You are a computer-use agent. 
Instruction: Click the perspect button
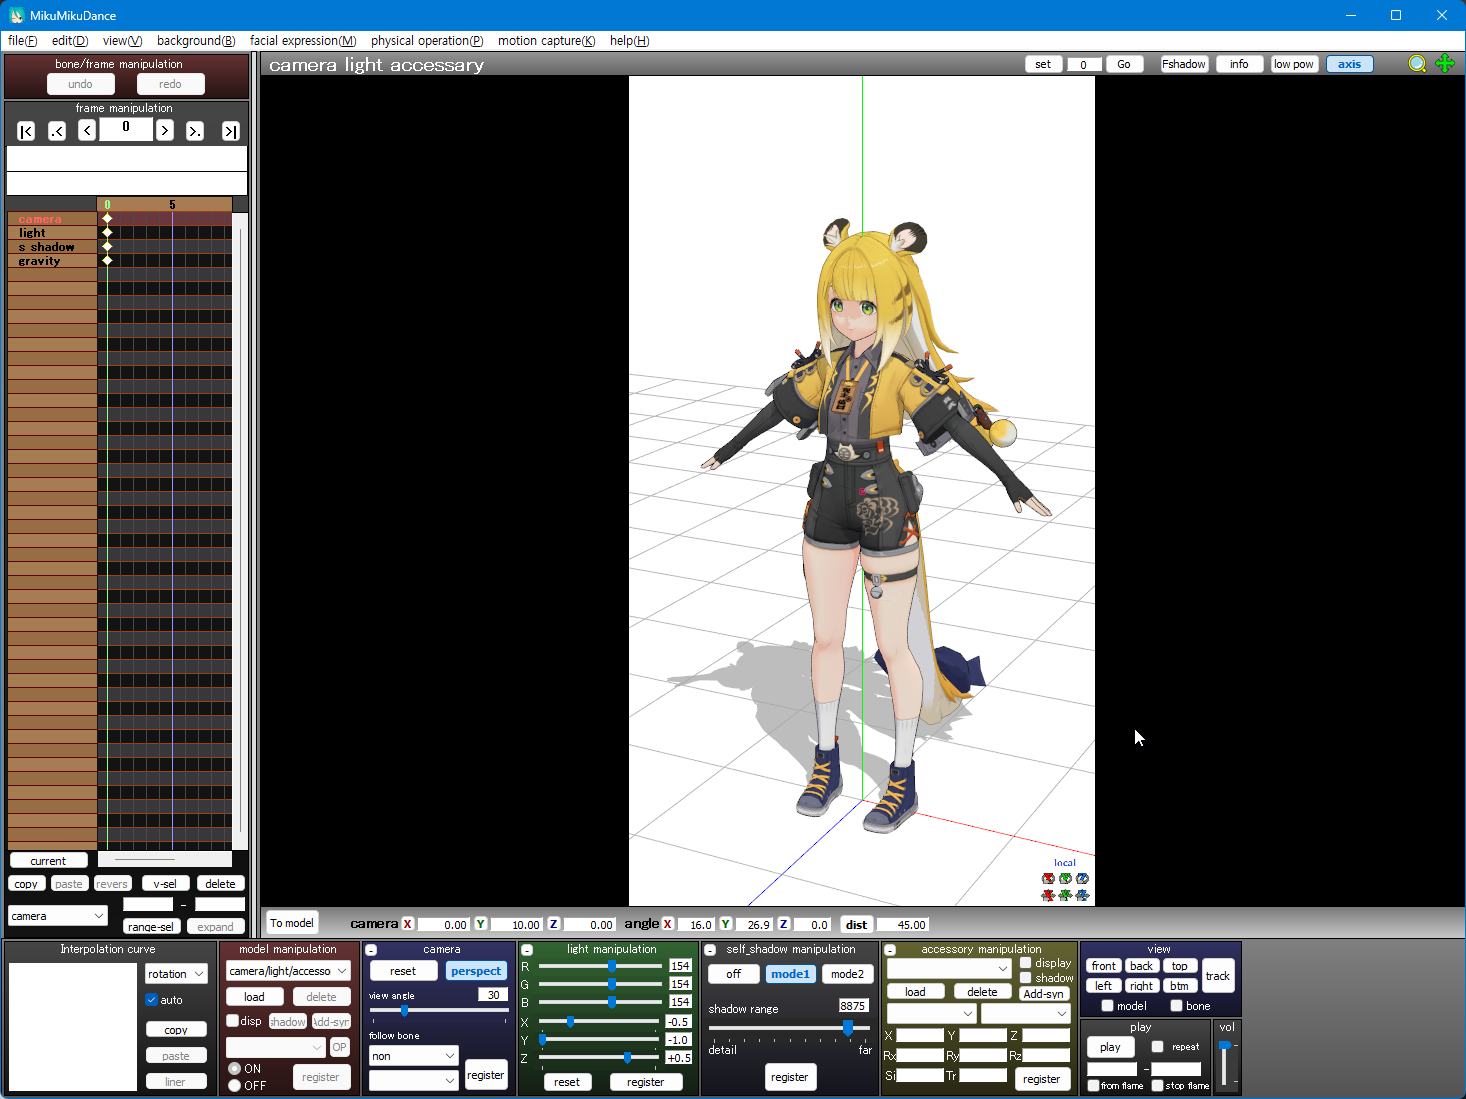[476, 971]
